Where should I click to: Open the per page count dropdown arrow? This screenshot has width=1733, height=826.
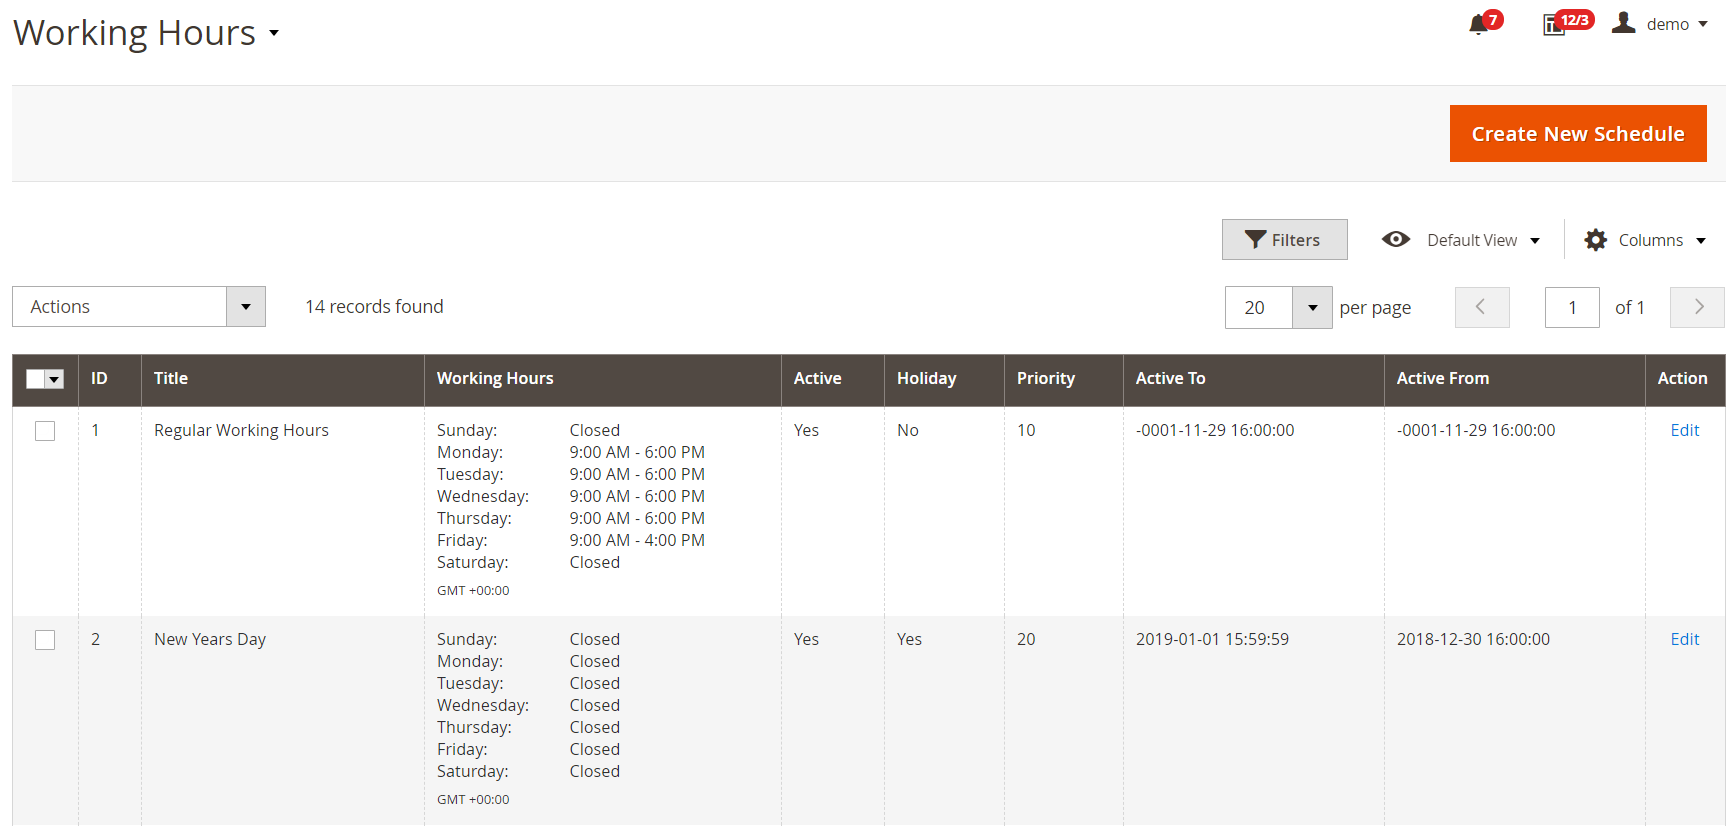[1312, 308]
